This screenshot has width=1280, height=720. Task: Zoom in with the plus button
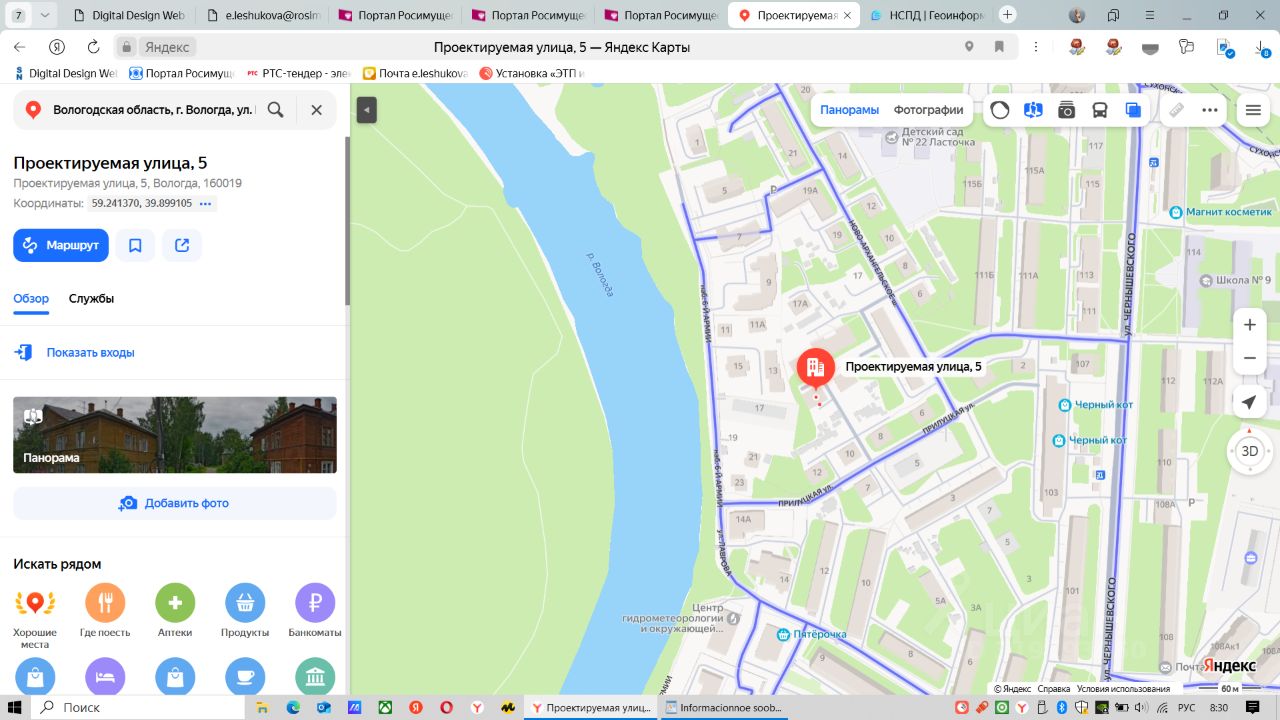point(1249,325)
